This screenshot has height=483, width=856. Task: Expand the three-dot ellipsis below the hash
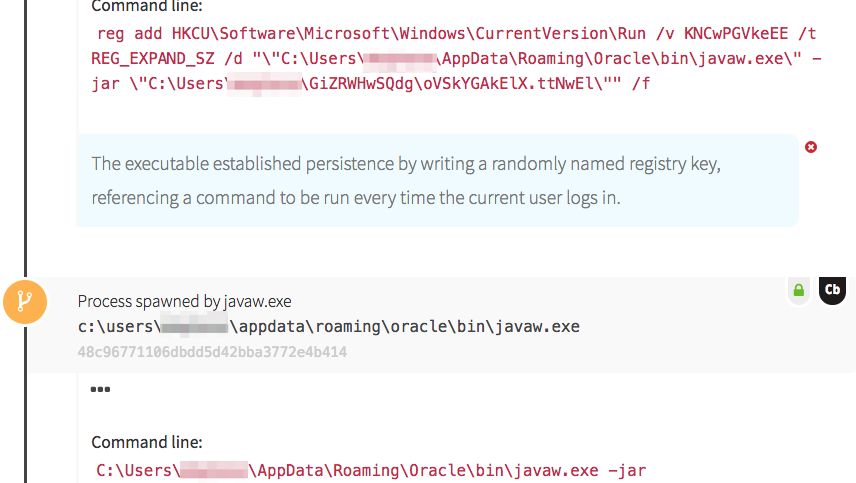100,389
